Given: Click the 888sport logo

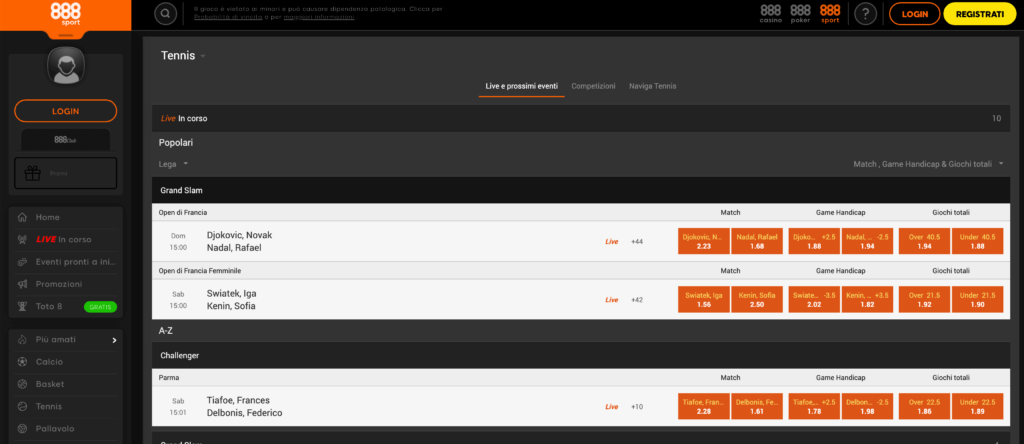Looking at the screenshot, I should click(65, 14).
